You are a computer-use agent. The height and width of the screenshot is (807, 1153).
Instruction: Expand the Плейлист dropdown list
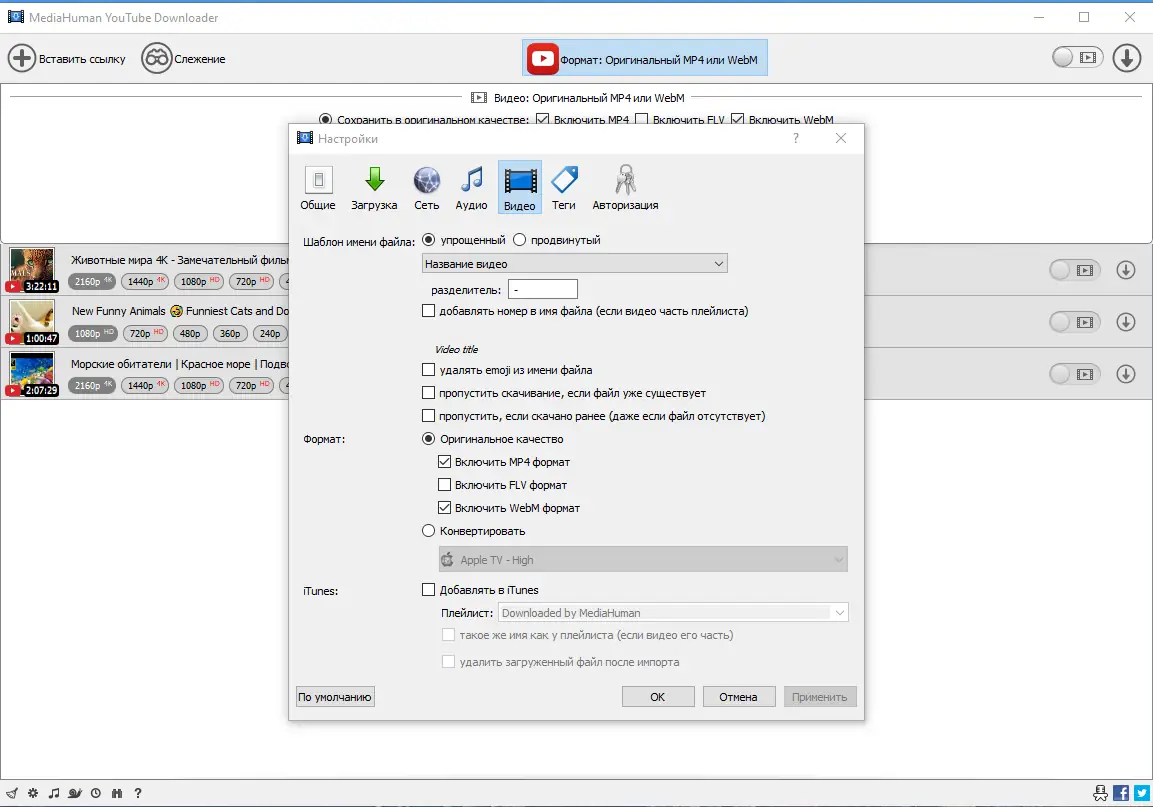(x=839, y=612)
